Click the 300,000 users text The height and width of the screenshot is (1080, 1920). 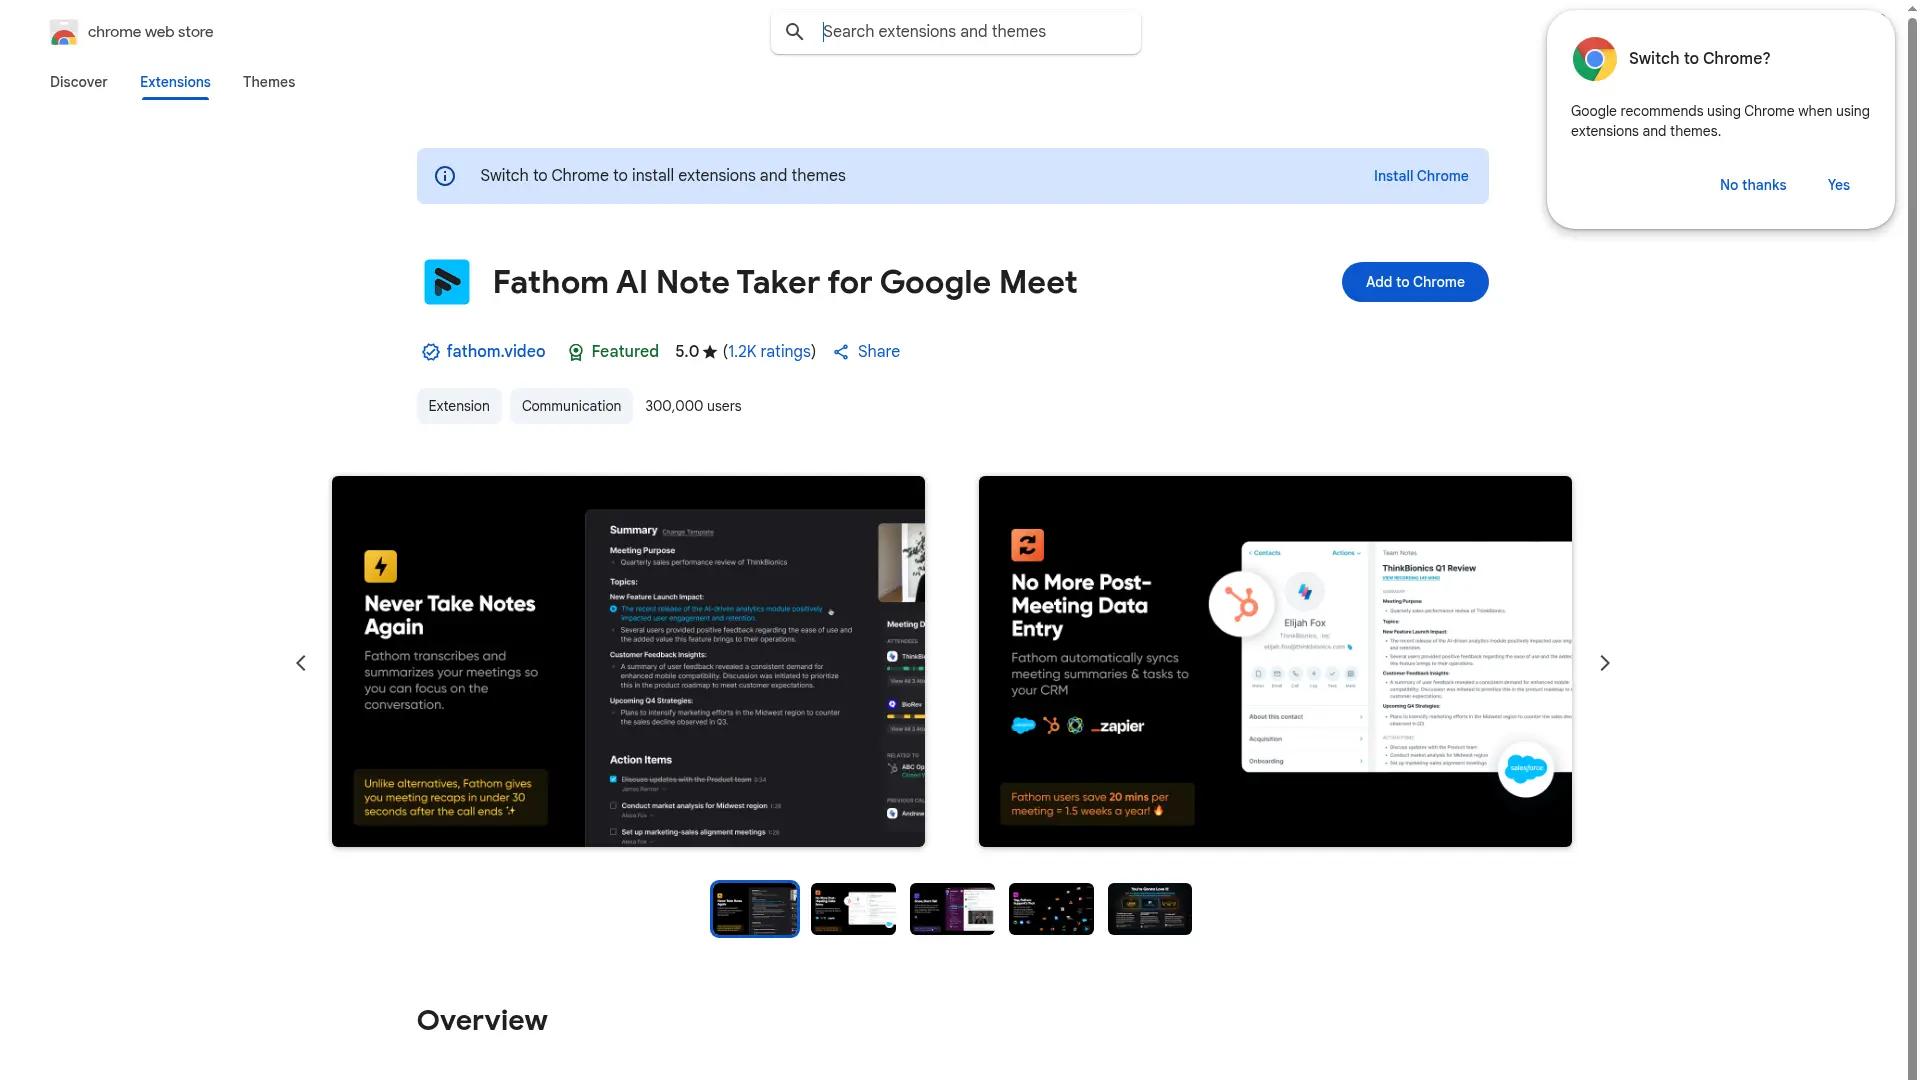[693, 406]
